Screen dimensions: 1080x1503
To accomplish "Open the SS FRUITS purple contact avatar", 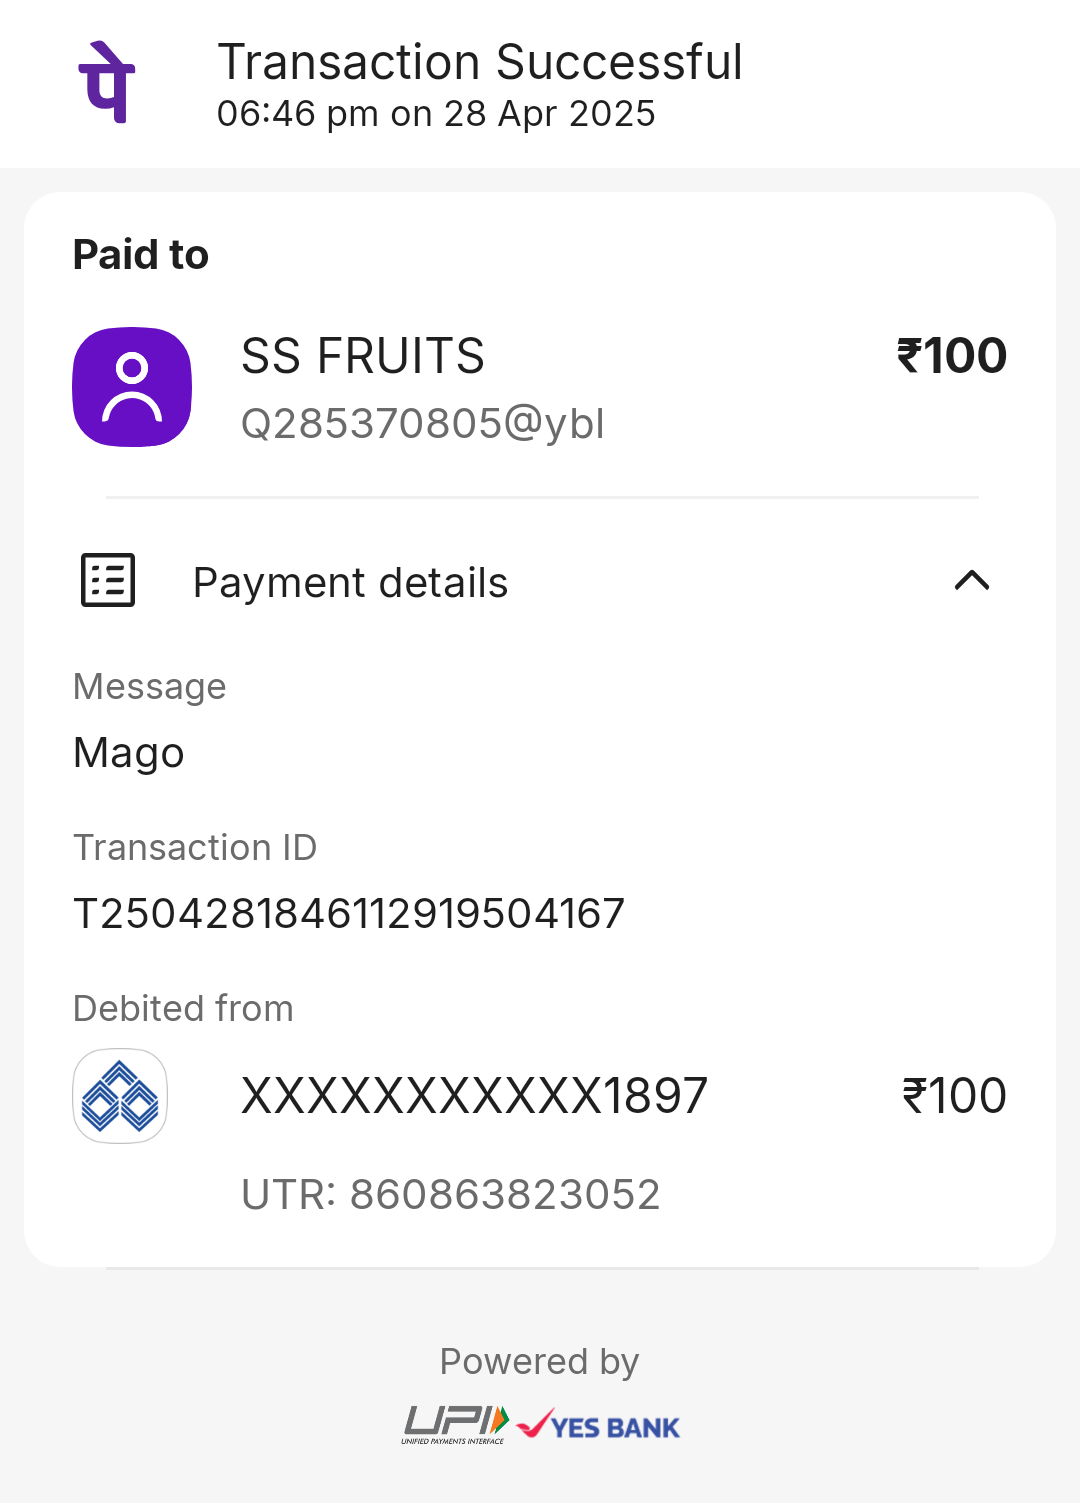I will [x=132, y=387].
